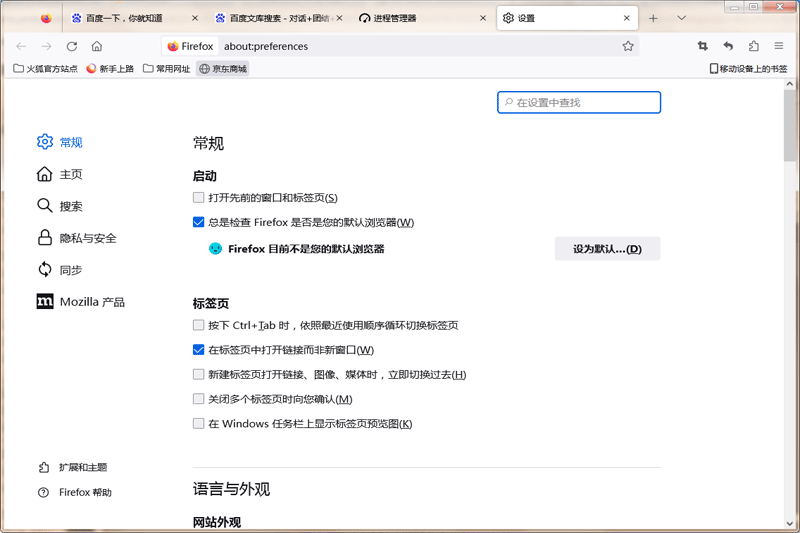Go back with the back arrow

21,46
